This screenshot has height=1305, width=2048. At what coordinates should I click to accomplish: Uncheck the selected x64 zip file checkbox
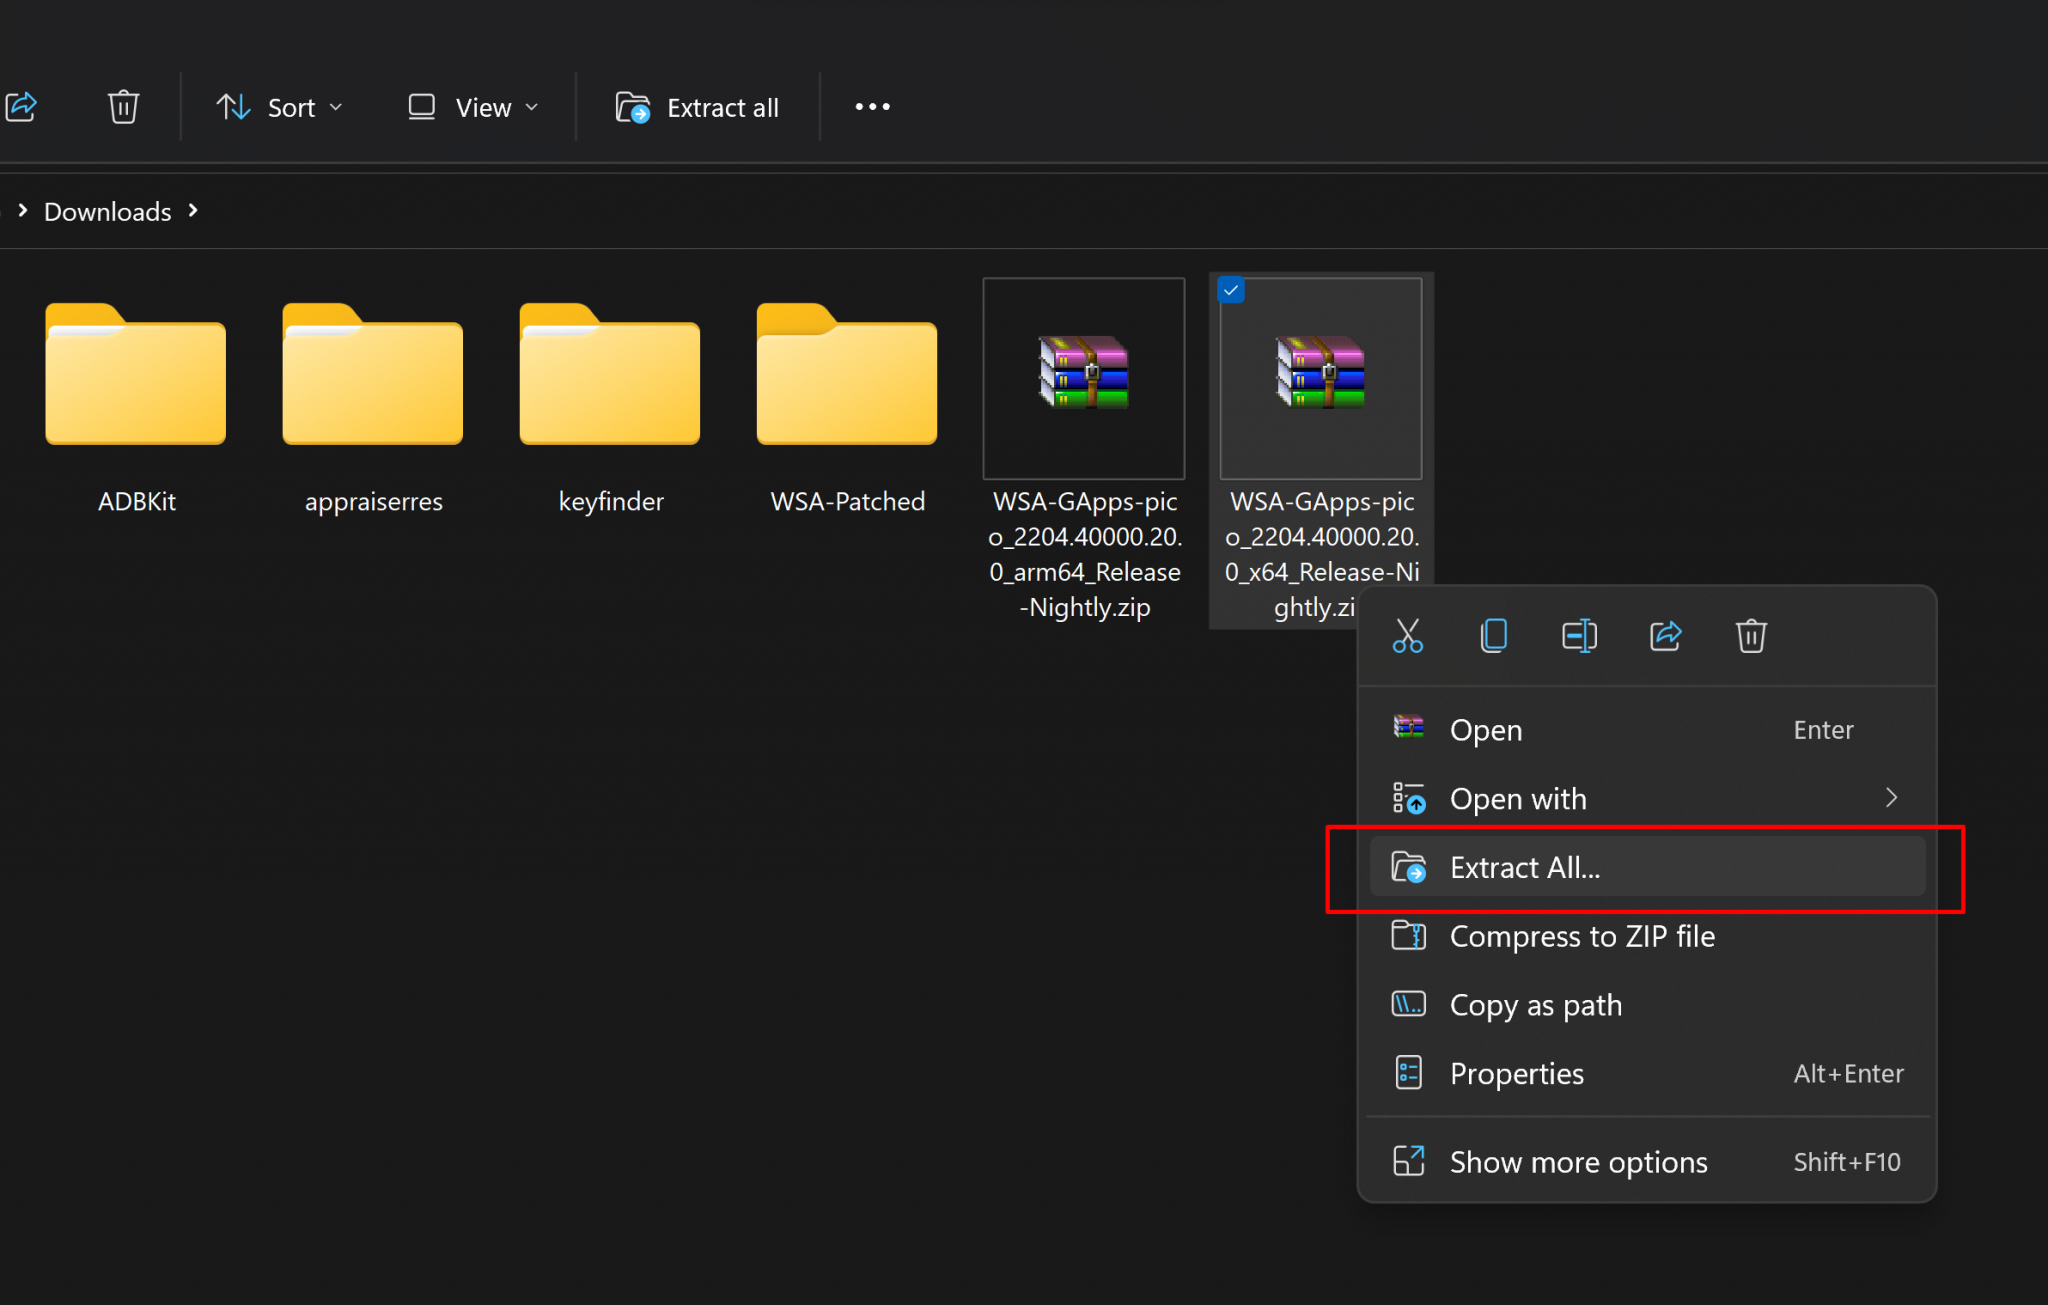tap(1231, 290)
